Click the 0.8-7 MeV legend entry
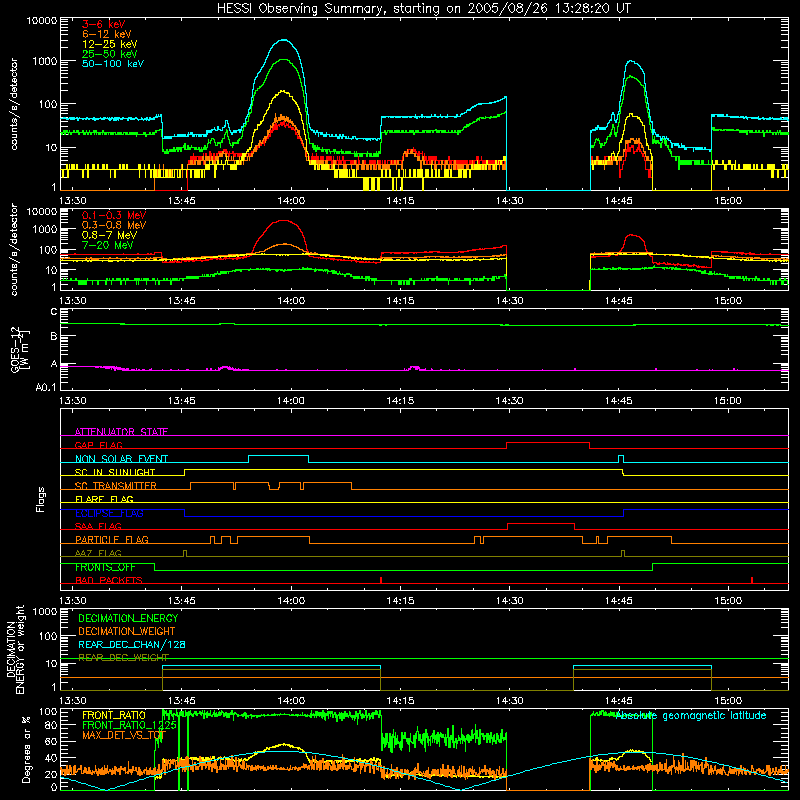Image resolution: width=800 pixels, height=800 pixels. coord(109,235)
